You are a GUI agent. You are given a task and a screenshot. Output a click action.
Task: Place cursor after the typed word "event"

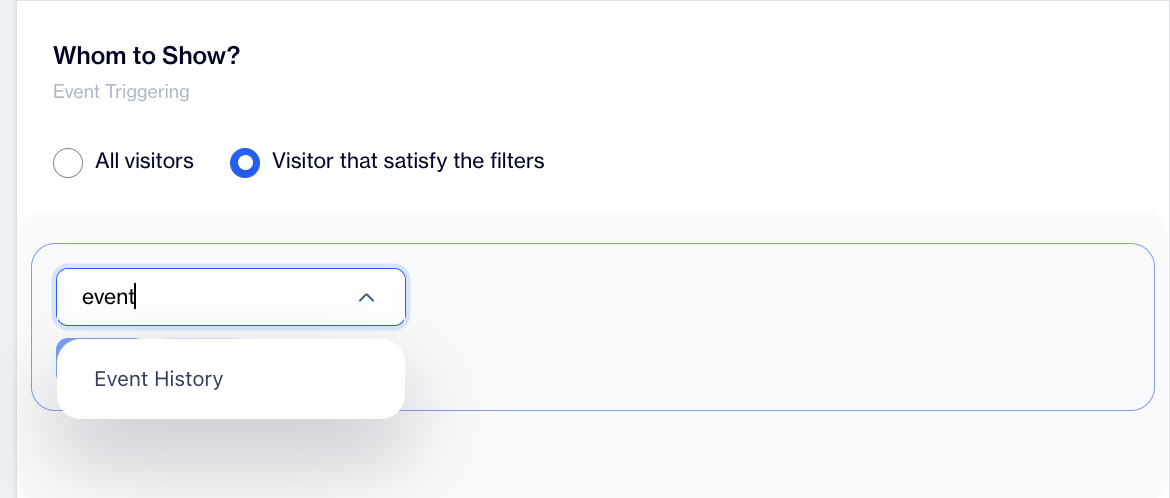tap(135, 297)
